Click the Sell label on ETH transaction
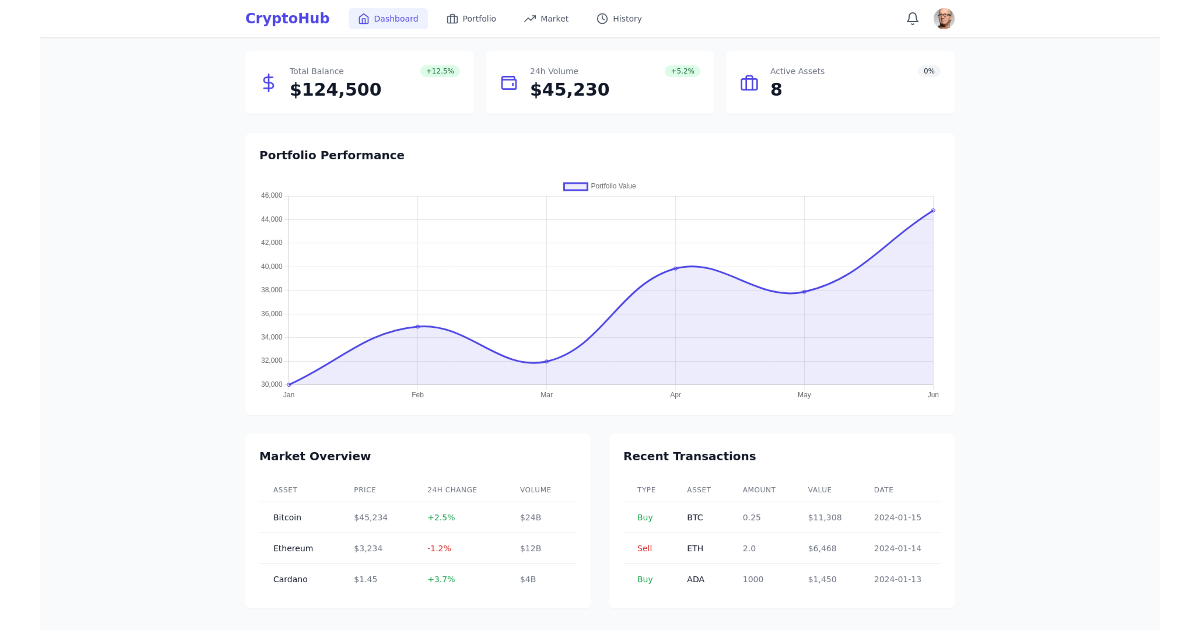The image size is (1200, 630). click(644, 548)
